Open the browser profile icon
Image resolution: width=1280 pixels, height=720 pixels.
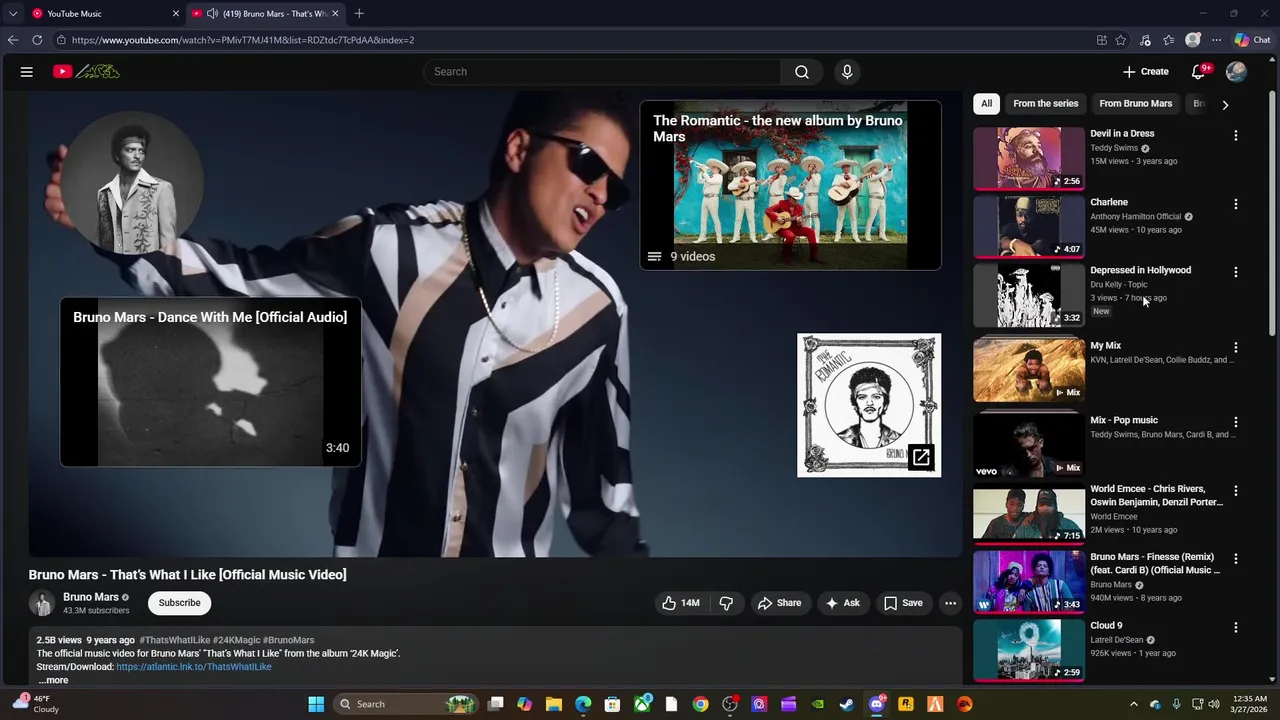coord(1192,40)
